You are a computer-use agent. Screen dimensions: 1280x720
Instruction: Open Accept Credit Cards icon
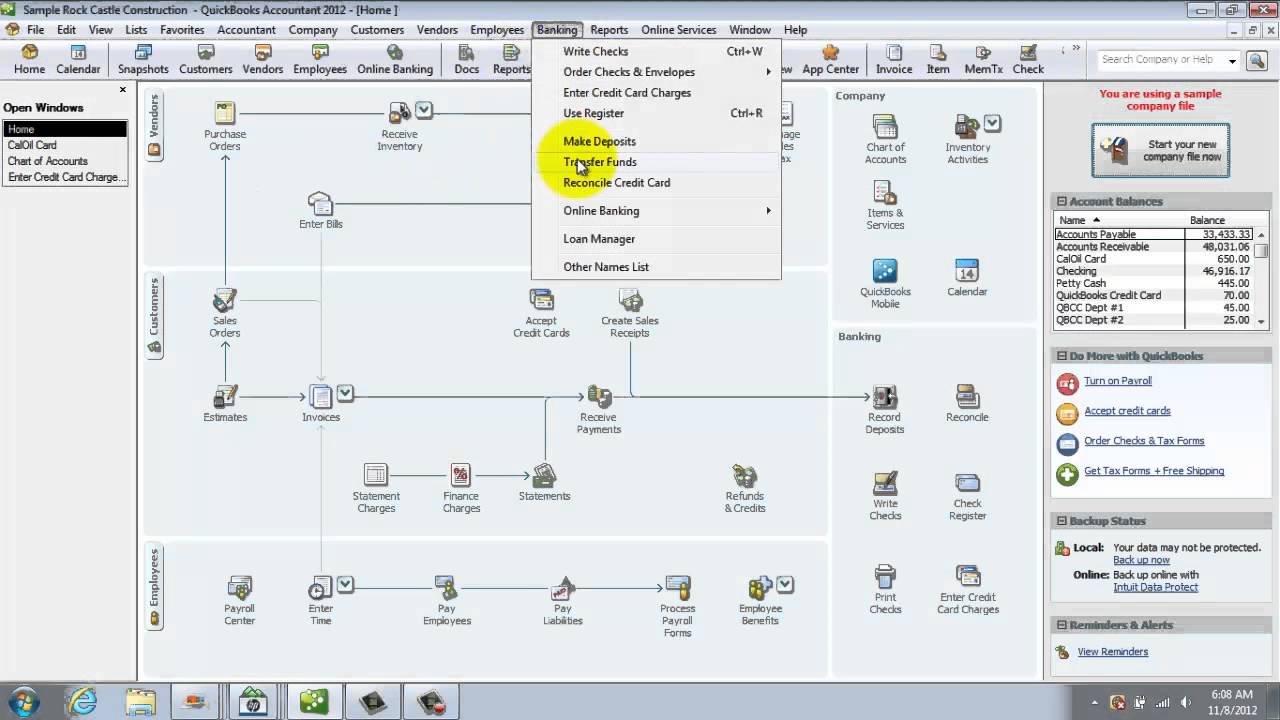(x=541, y=300)
